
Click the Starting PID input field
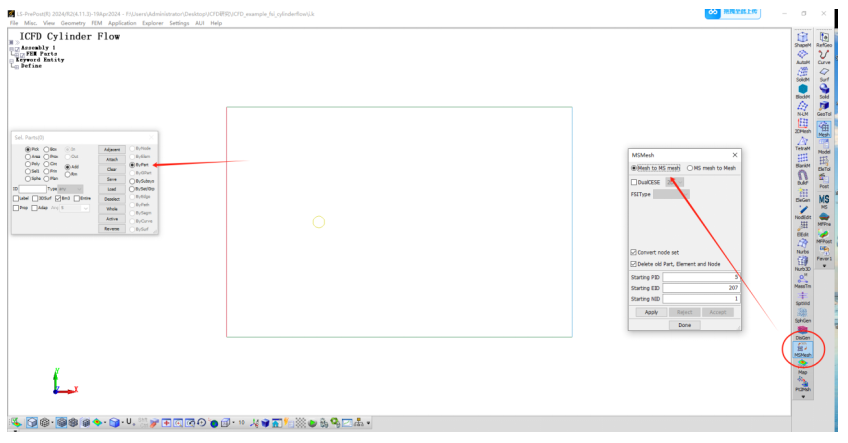(701, 277)
